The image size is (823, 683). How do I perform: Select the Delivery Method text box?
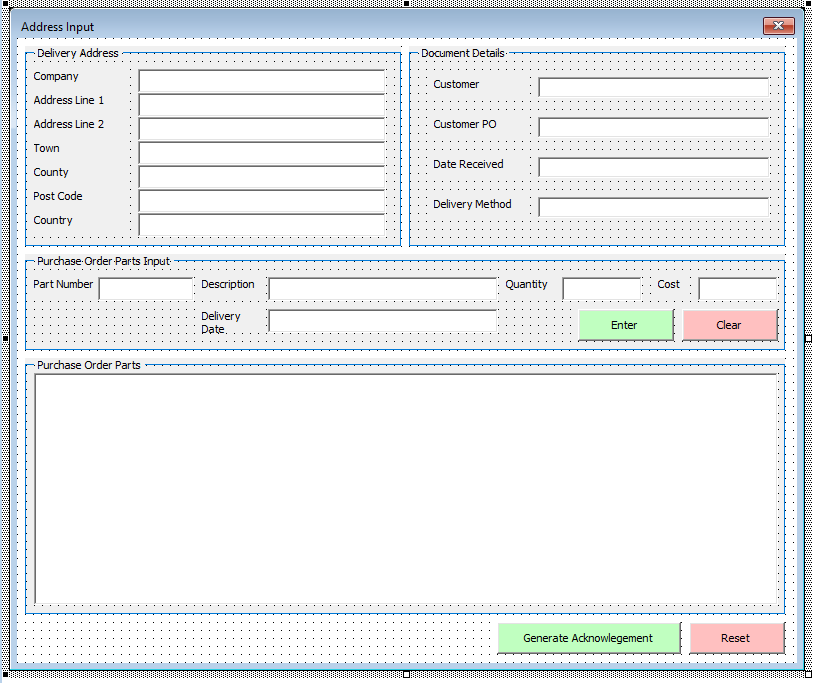click(x=652, y=207)
